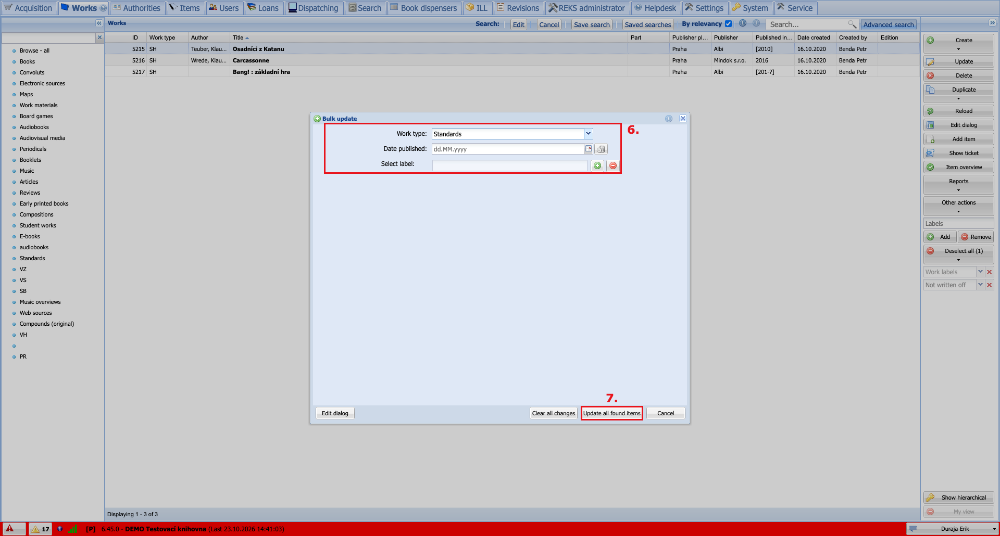The height and width of the screenshot is (536, 1000).
Task: Remove the Not written off filter
Action: pos(990,286)
